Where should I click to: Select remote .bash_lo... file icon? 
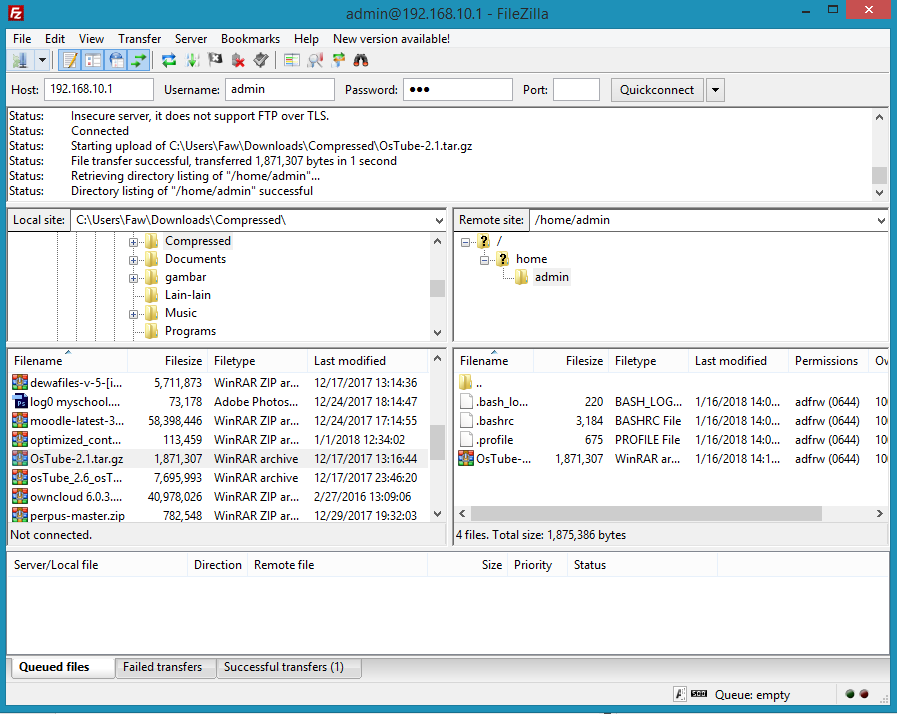pos(466,402)
